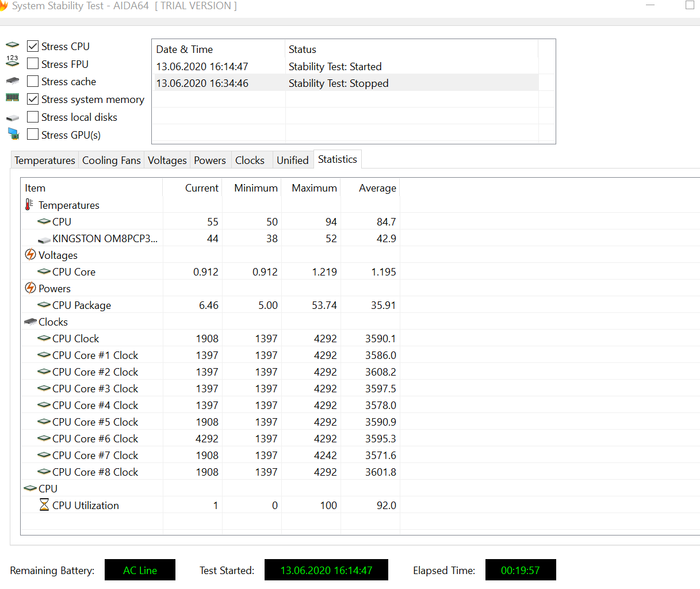Viewport: 700px width, 589px height.
Task: Open the Powers tab
Action: coord(210,160)
